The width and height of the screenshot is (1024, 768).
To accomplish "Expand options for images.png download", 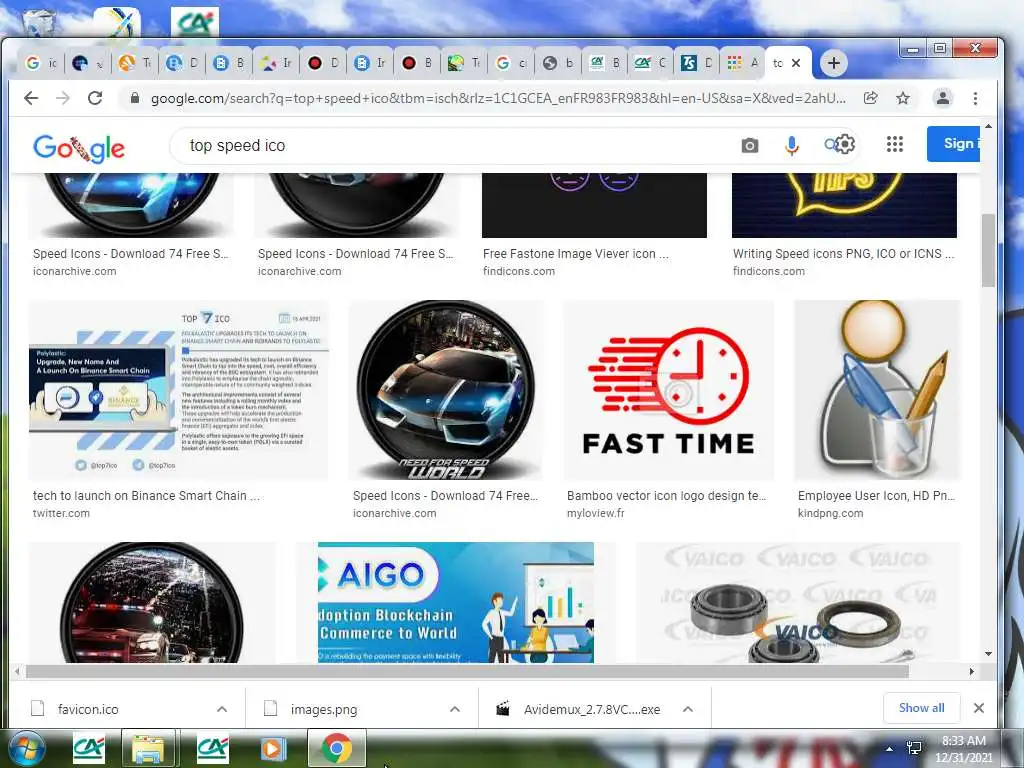I will 455,709.
